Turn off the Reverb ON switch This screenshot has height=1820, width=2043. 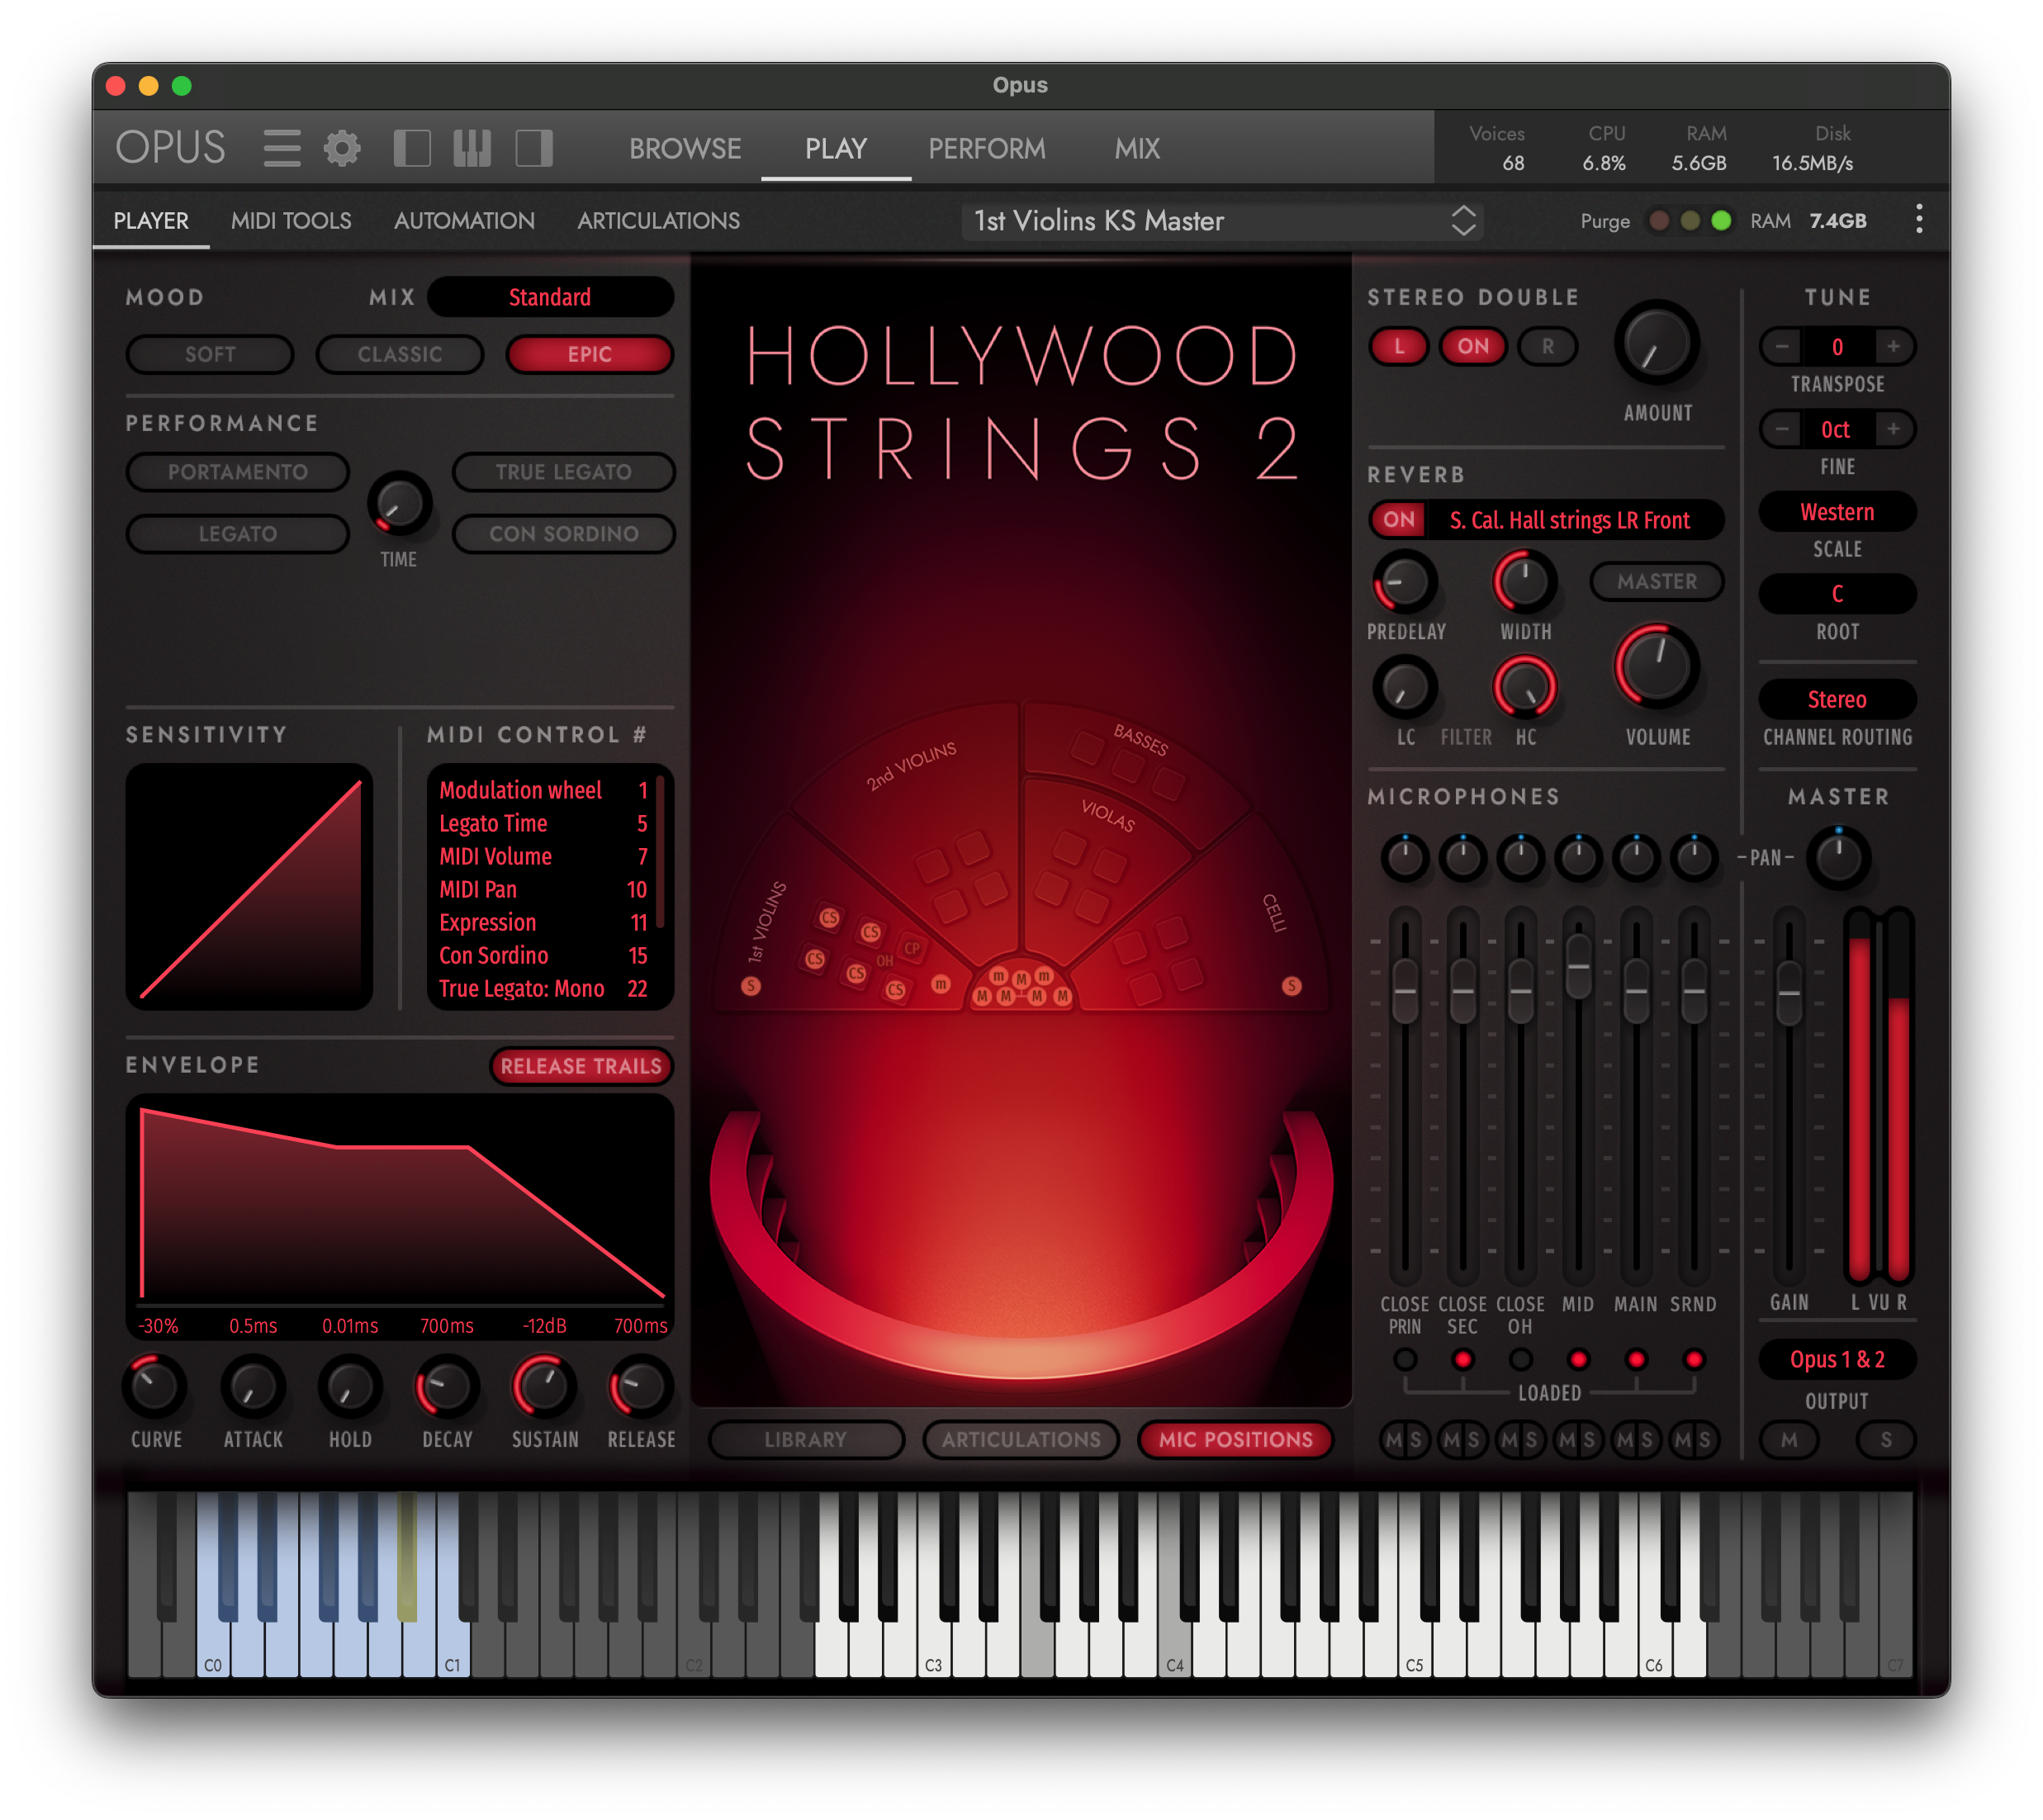(1399, 519)
